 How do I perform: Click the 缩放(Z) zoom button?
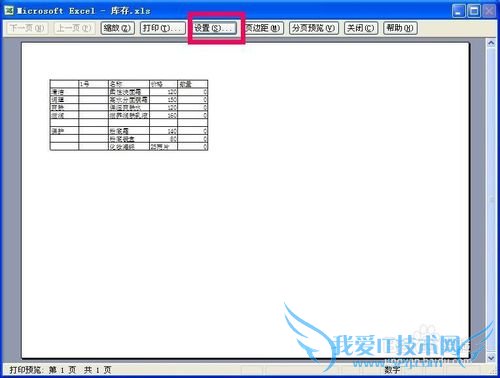(x=117, y=28)
